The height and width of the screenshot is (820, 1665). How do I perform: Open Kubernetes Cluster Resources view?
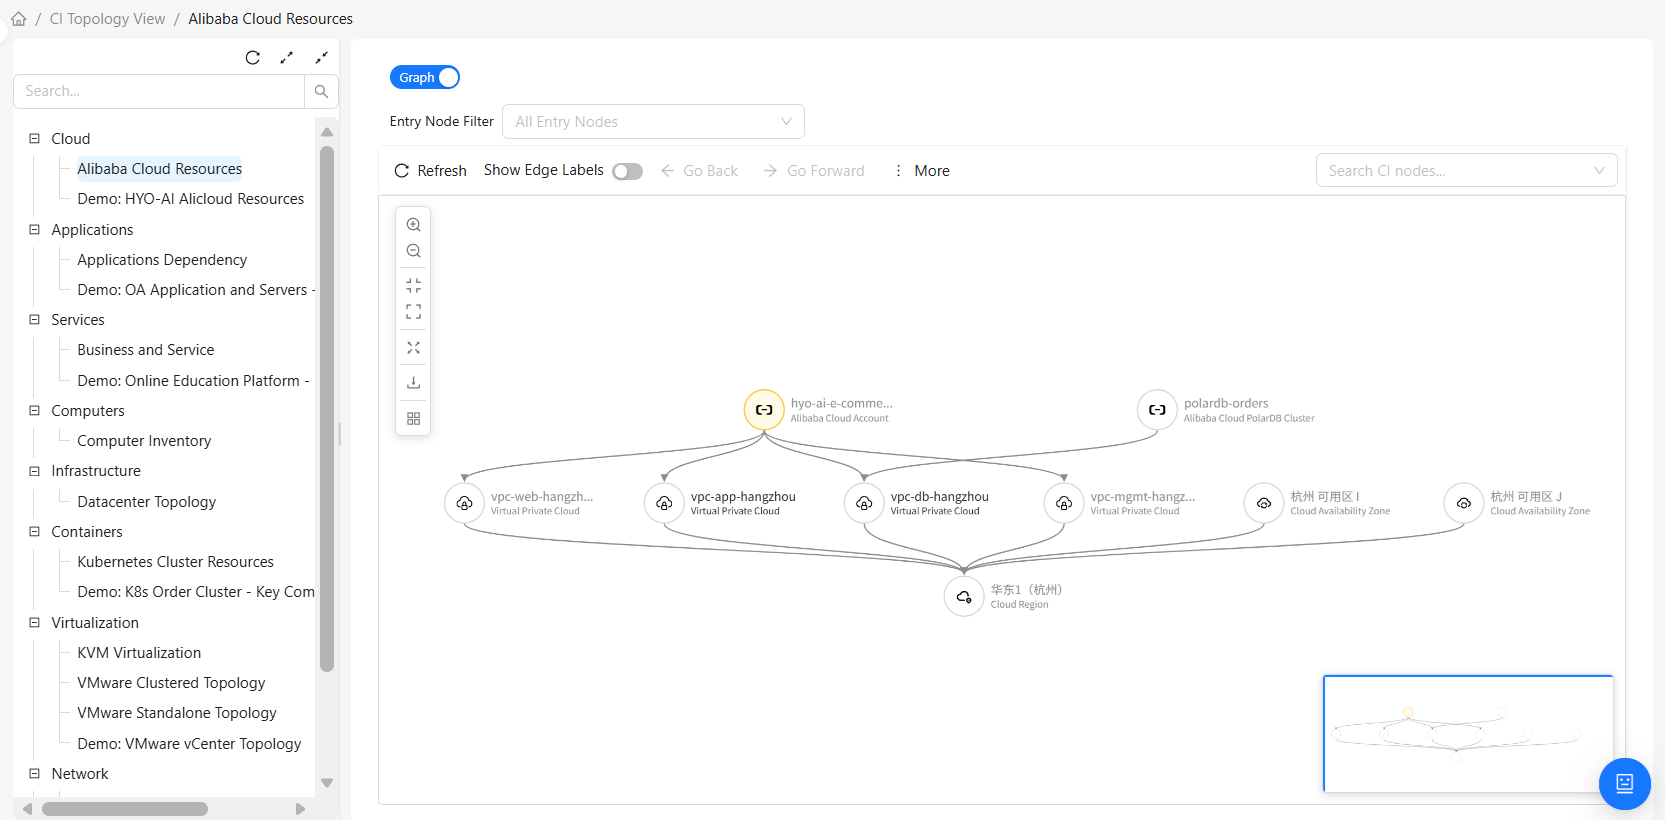pos(176,562)
